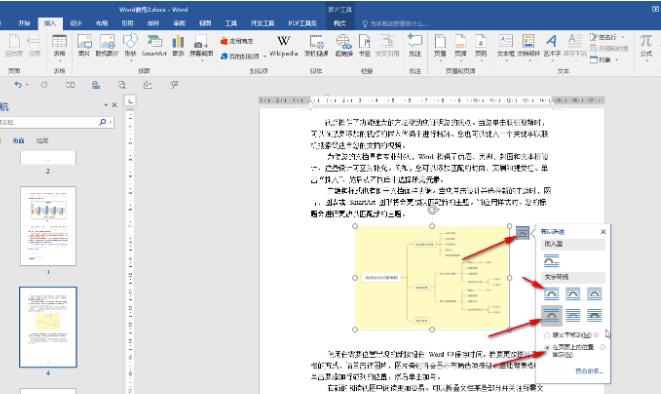Insert WordArt from the ribbon
This screenshot has width=661, height=394.
click(552, 46)
